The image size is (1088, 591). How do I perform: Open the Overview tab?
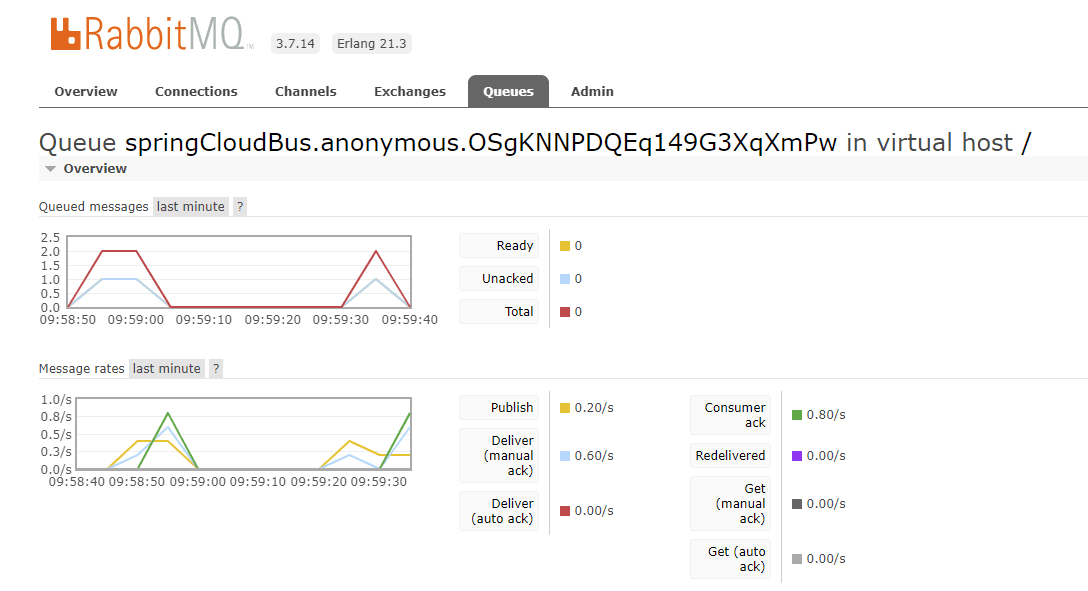point(86,92)
